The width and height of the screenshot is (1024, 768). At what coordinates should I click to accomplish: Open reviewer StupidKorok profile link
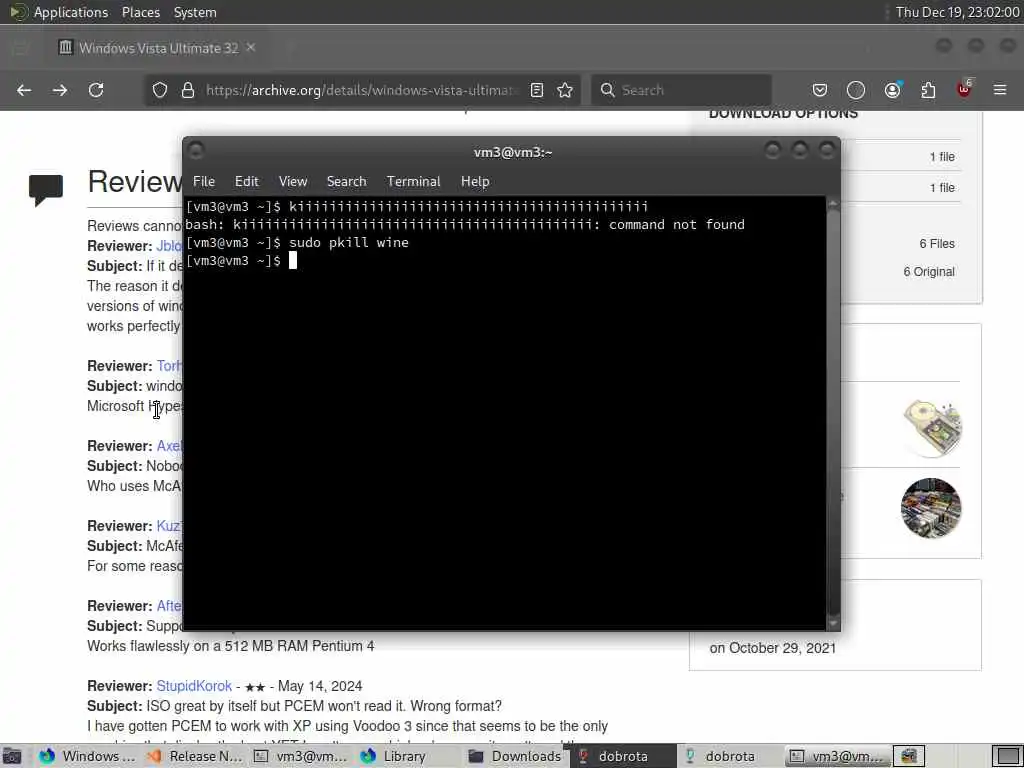tap(194, 686)
